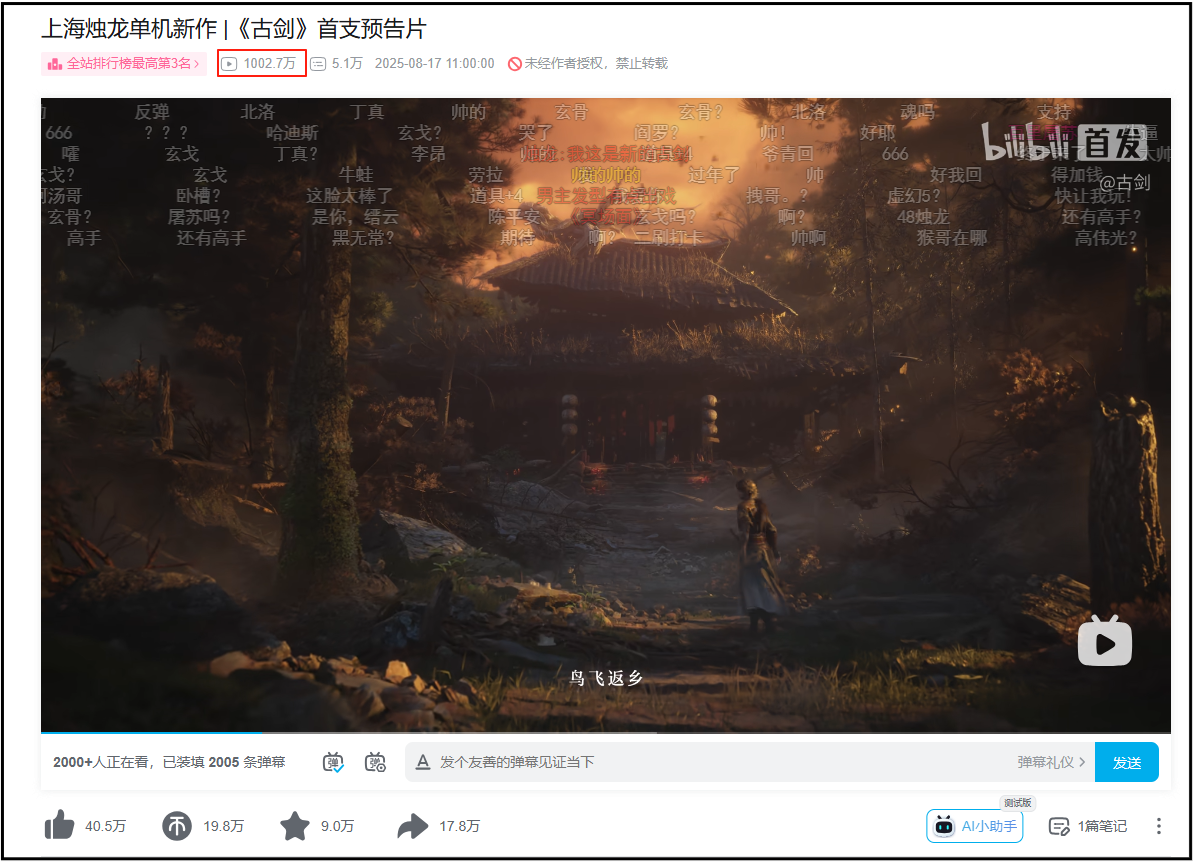Click the play count icon next to 1002.7万
The image size is (1194, 862).
229,64
